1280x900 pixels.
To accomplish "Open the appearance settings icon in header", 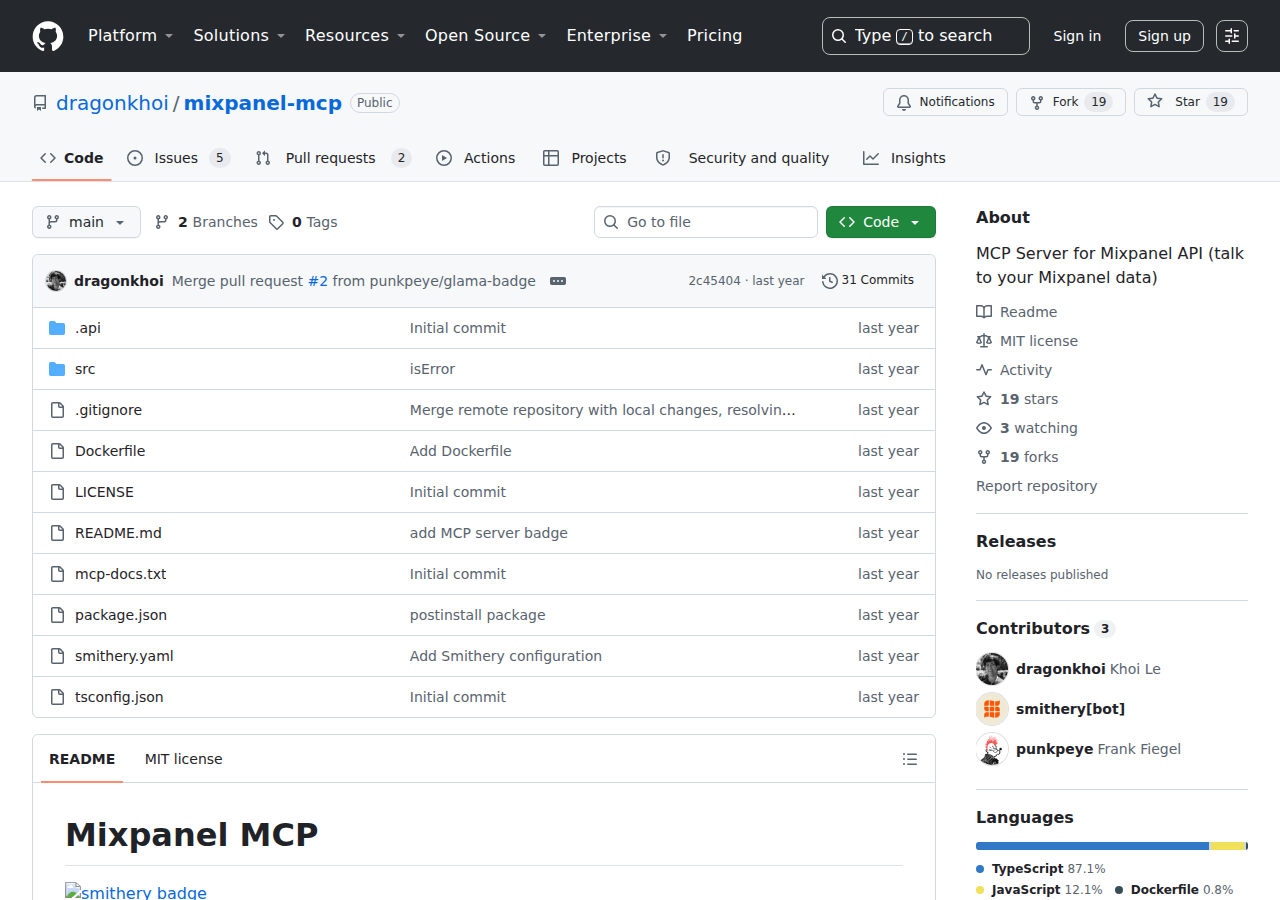I will pos(1232,36).
